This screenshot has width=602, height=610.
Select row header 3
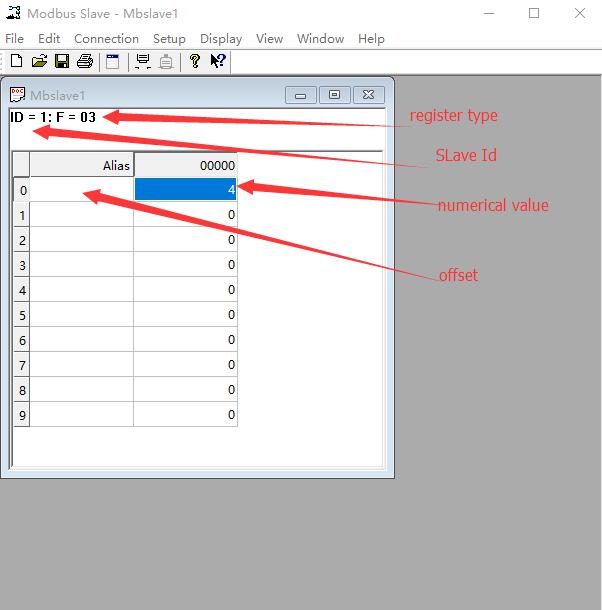(x=22, y=265)
